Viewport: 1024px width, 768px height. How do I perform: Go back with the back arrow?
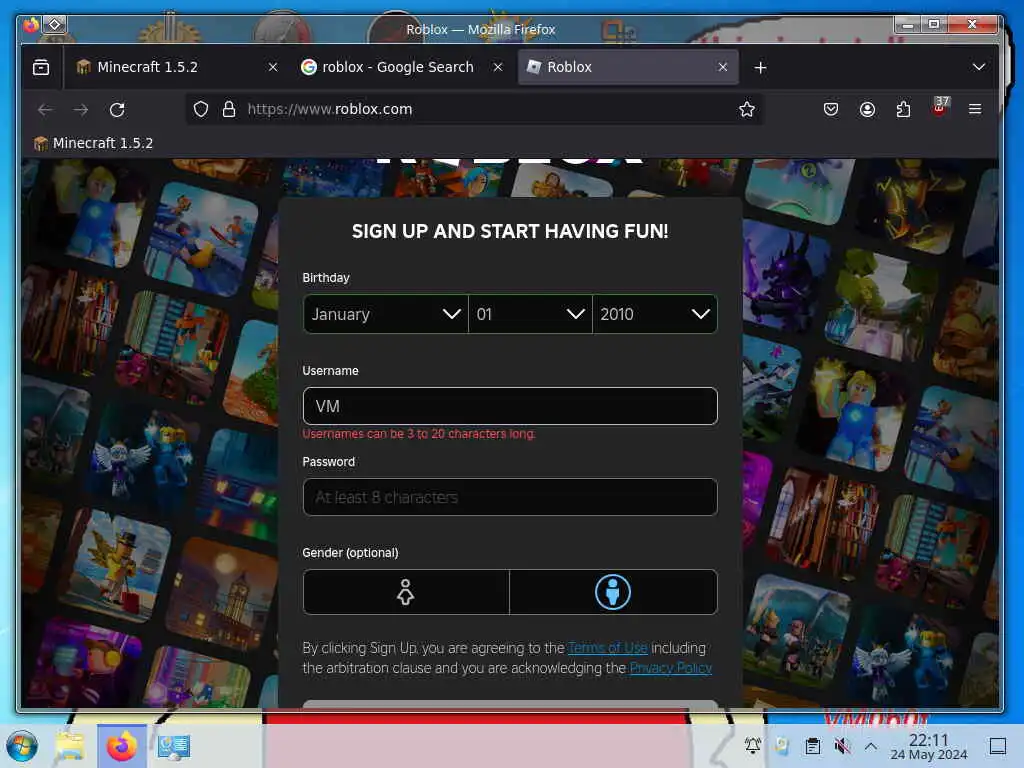[45, 110]
